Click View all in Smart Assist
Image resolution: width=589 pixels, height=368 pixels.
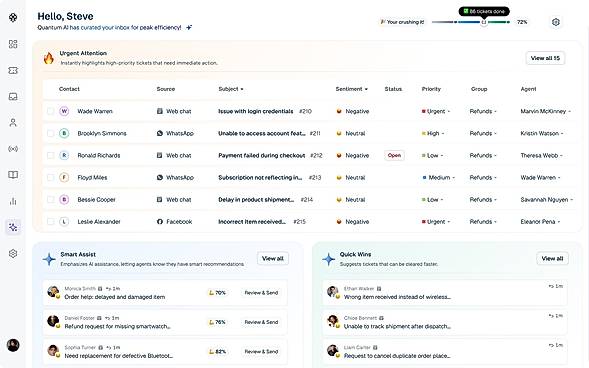(273, 258)
